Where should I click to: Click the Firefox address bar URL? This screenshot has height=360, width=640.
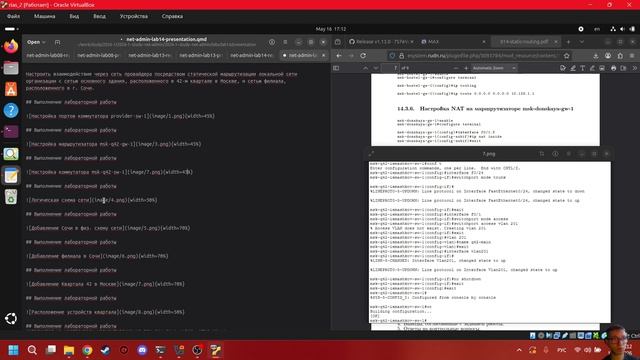click(x=482, y=56)
